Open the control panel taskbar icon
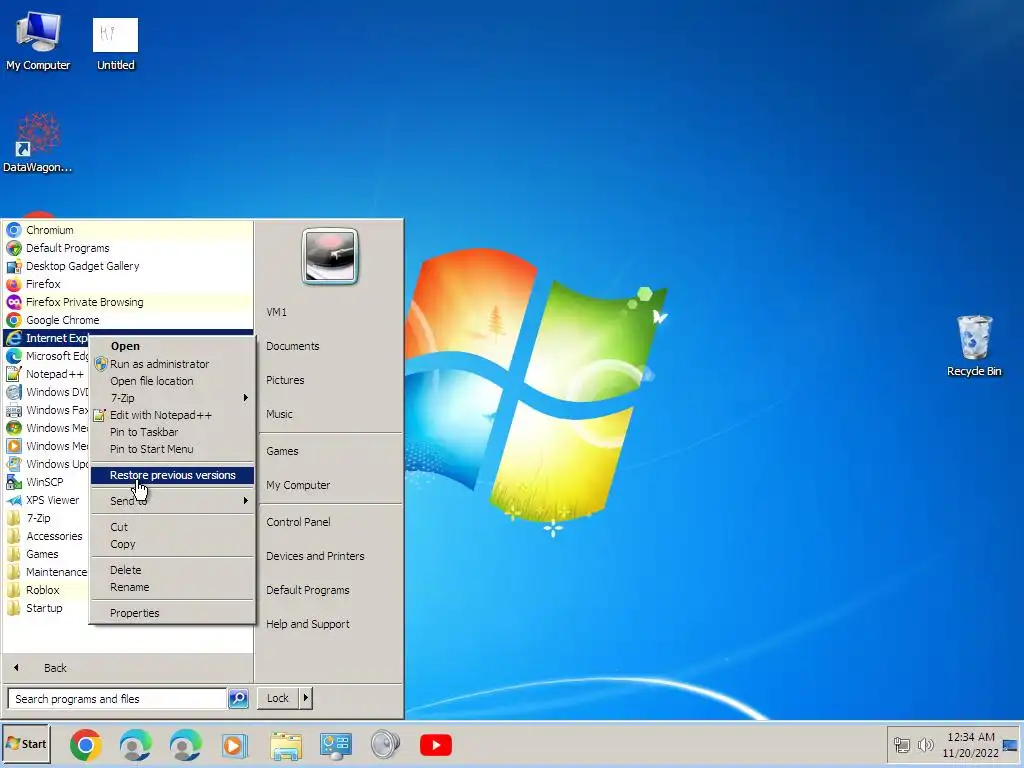The width and height of the screenshot is (1024, 768). (336, 745)
